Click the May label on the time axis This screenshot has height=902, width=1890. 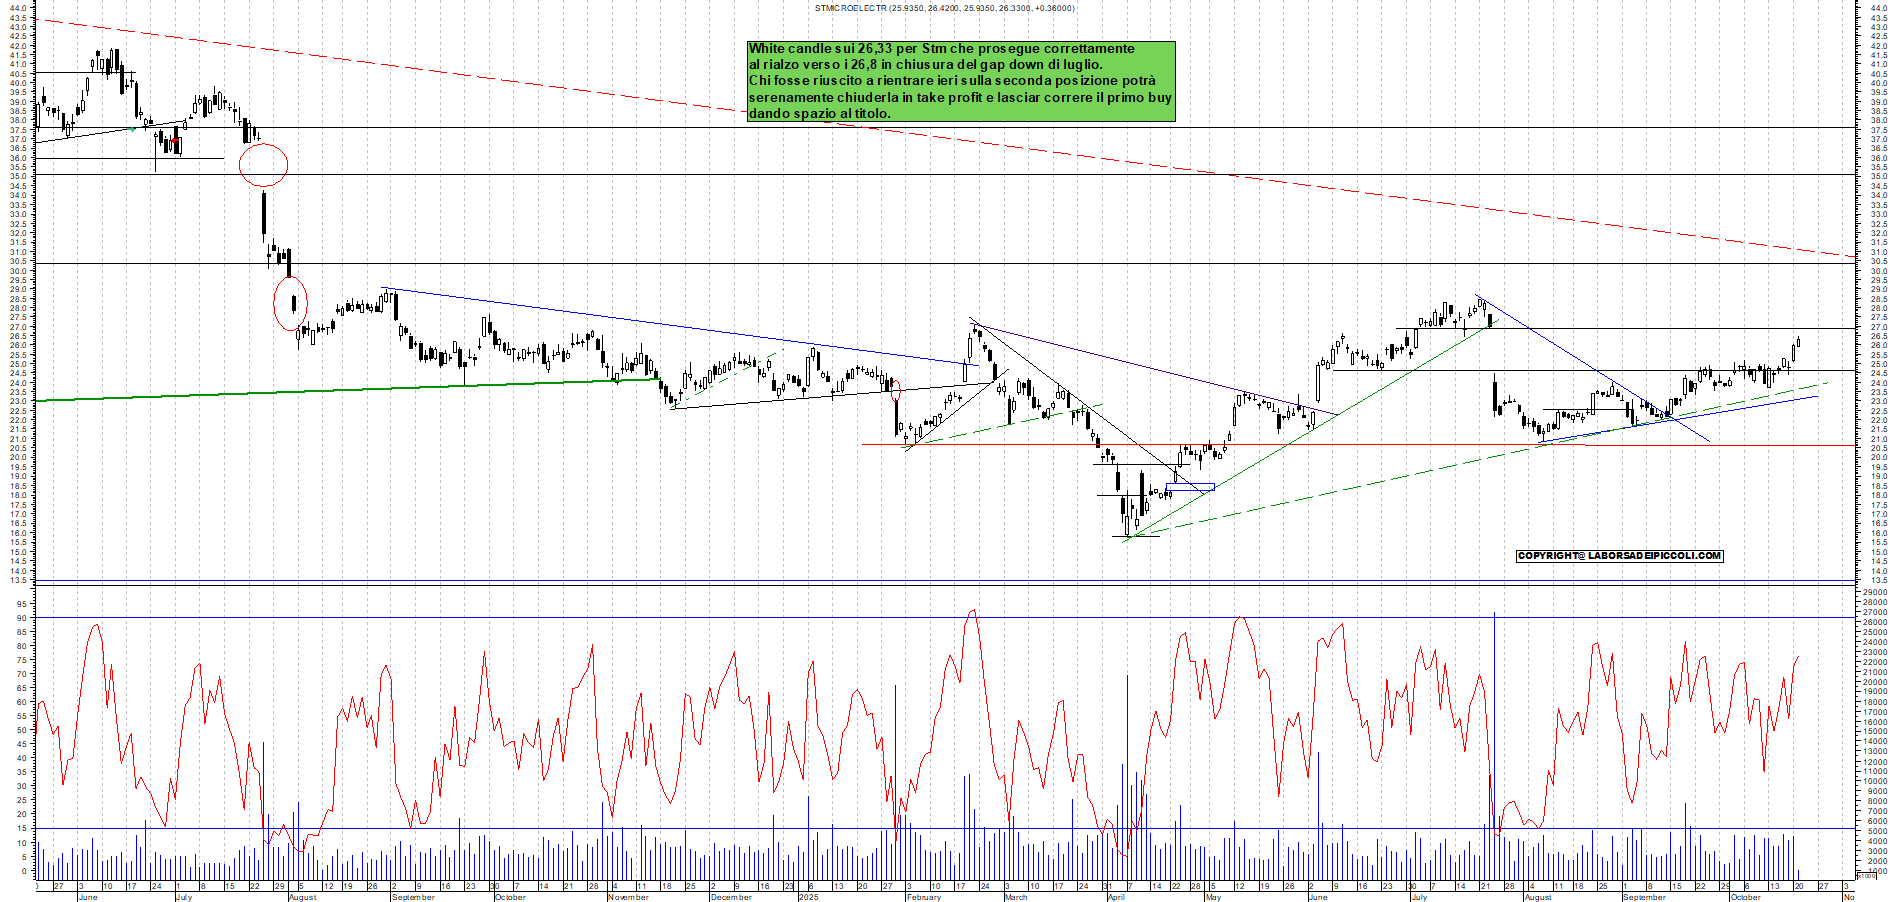[1213, 897]
